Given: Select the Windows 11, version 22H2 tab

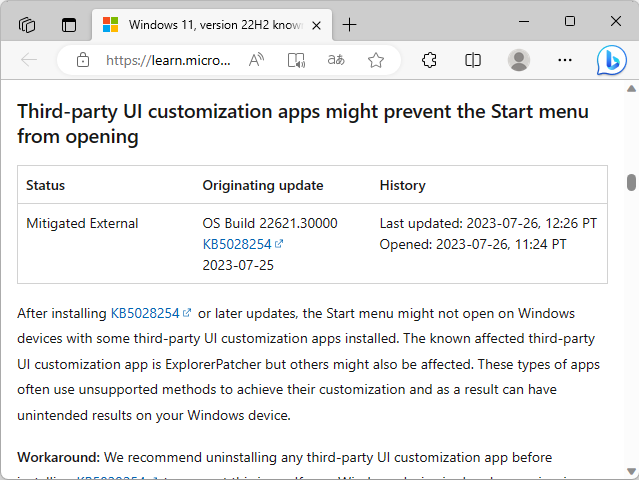Looking at the screenshot, I should (x=212, y=25).
